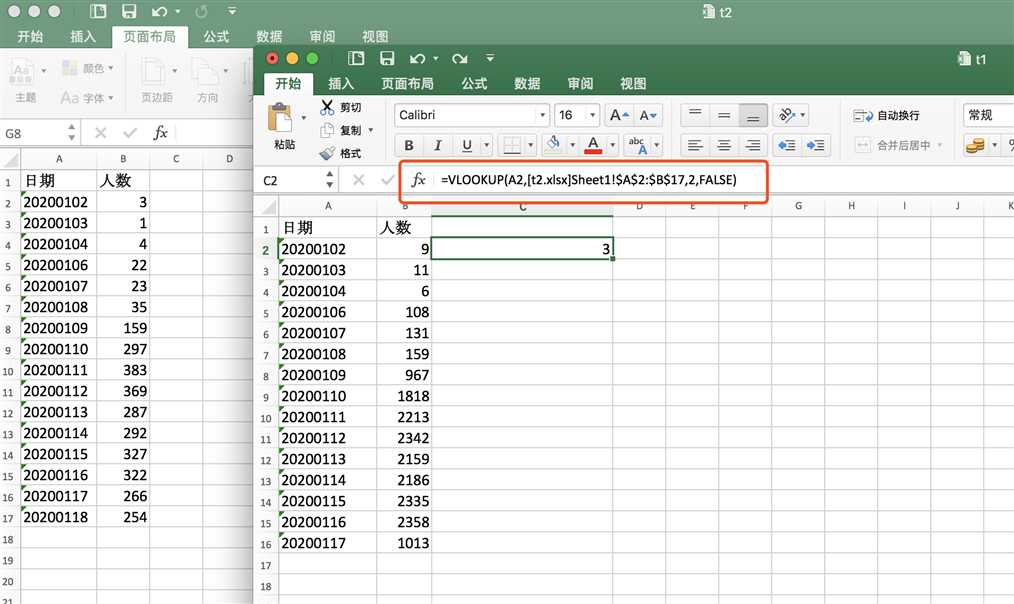Viewport: 1014px width, 604px height.
Task: Click the cut (剪切) scissors icon
Action: 327,107
